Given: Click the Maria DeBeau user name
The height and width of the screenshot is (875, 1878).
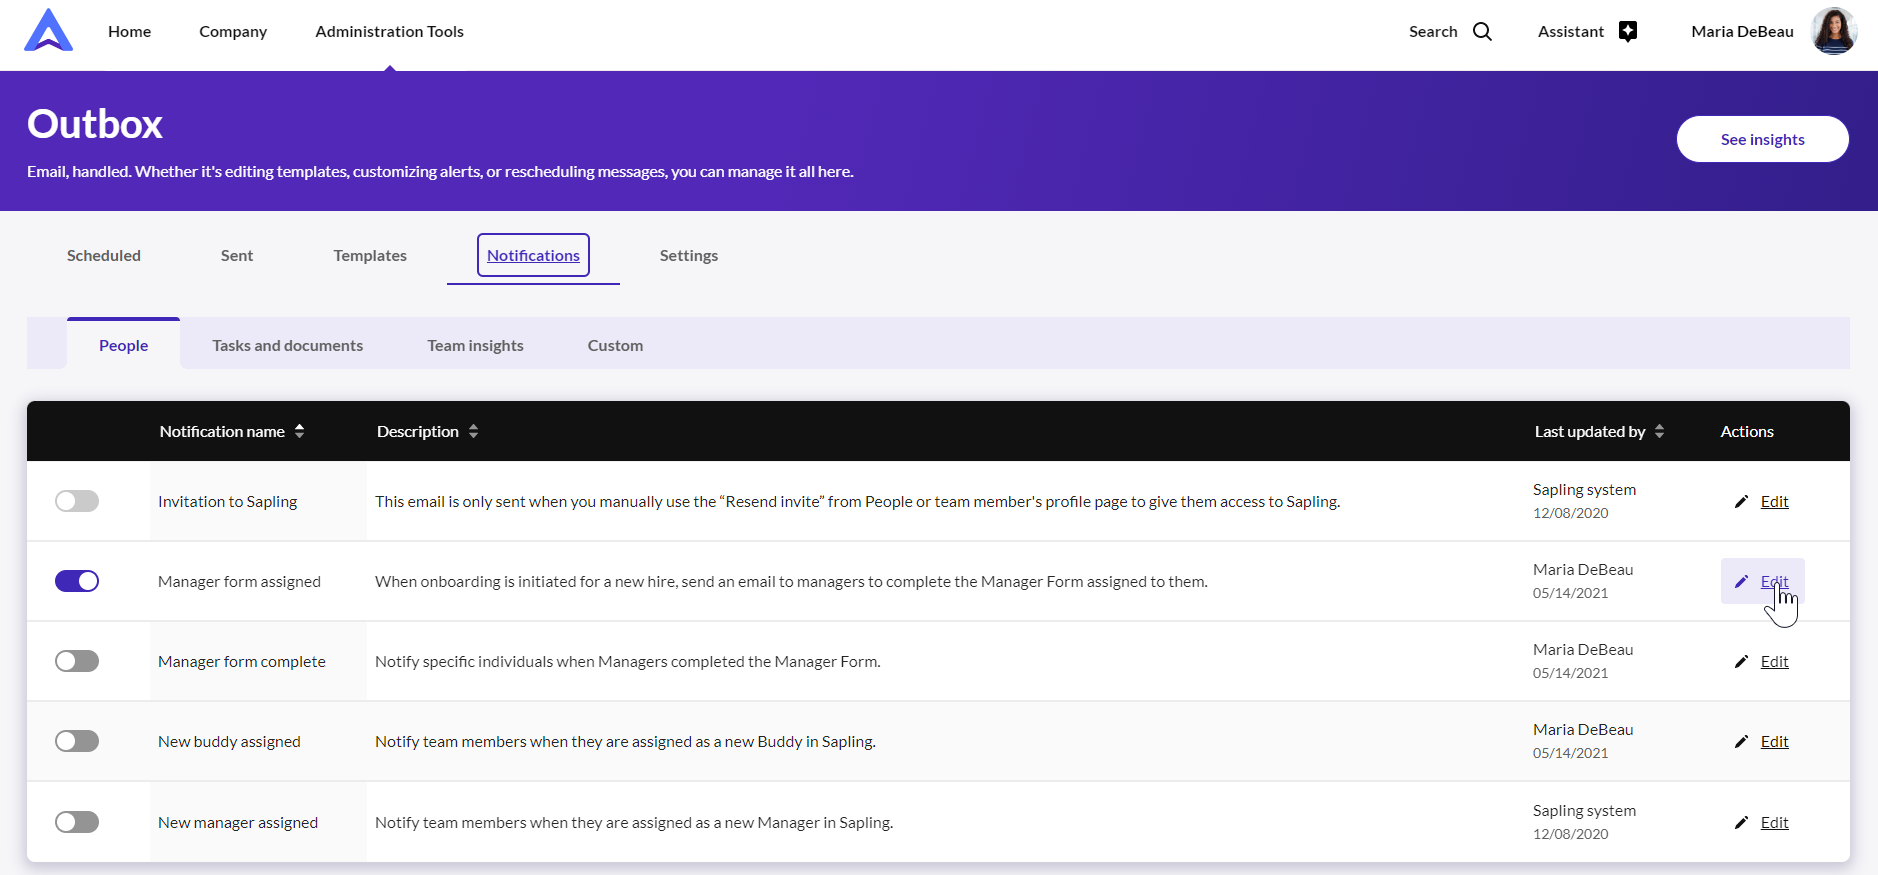Looking at the screenshot, I should [1743, 32].
